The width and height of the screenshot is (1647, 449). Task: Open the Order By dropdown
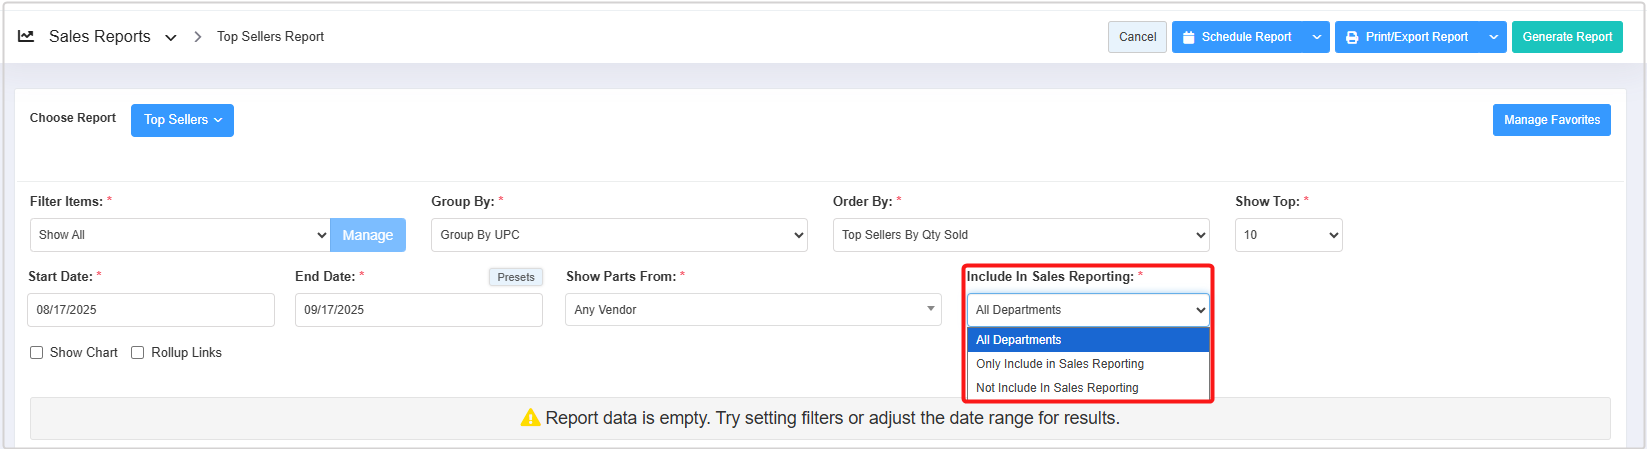1020,235
